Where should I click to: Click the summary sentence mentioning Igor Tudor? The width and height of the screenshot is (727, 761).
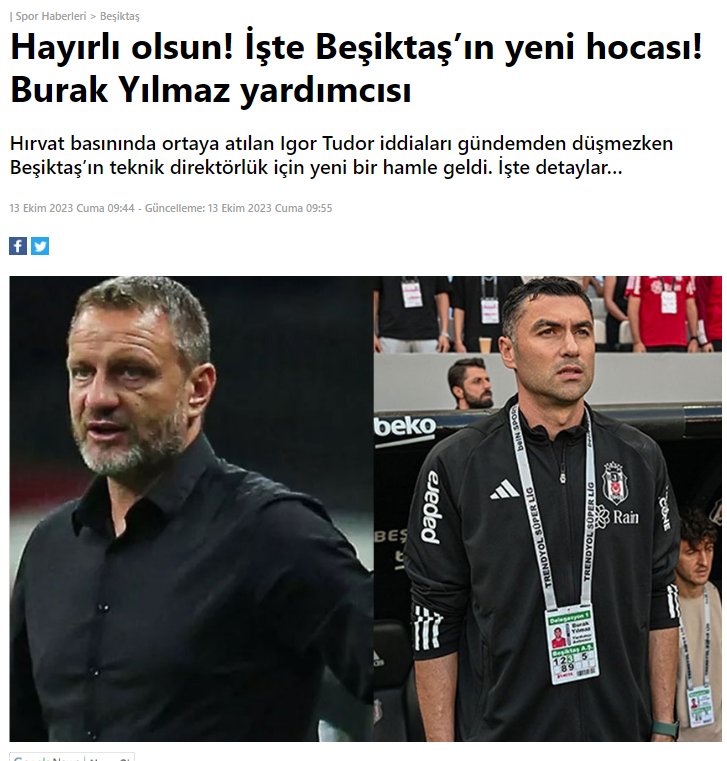341,144
